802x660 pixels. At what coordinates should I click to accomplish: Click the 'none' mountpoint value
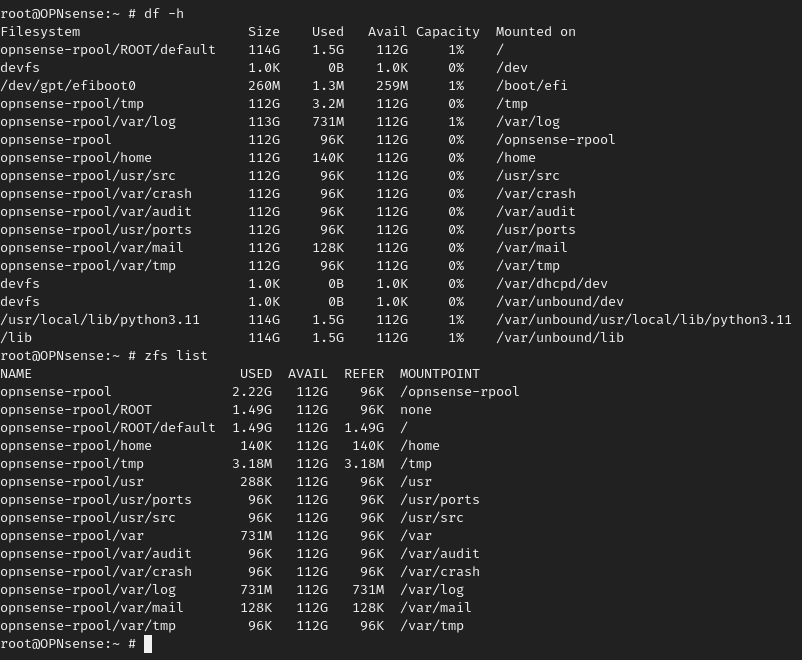pos(416,410)
